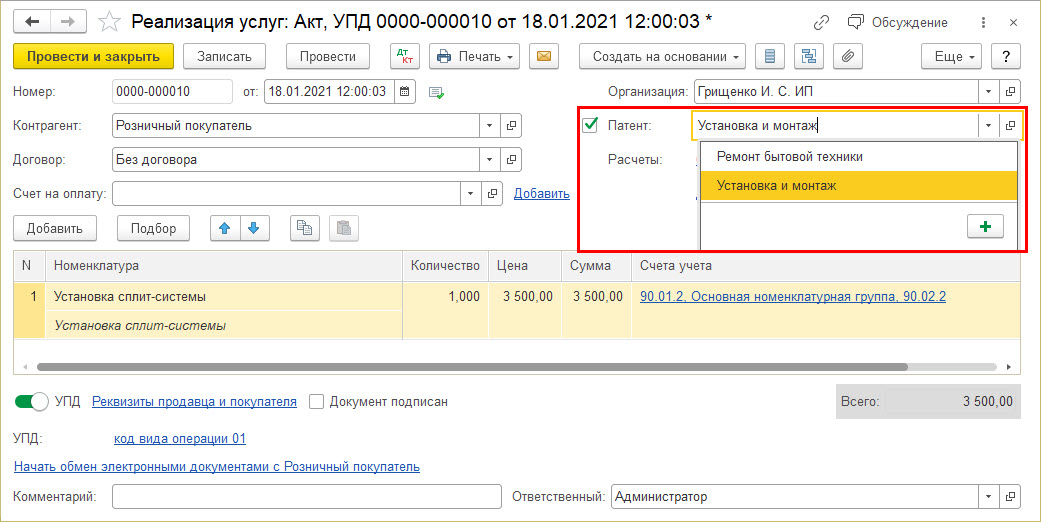1041x522 pixels.
Task: Copy rows to clipboard icon
Action: (305, 228)
